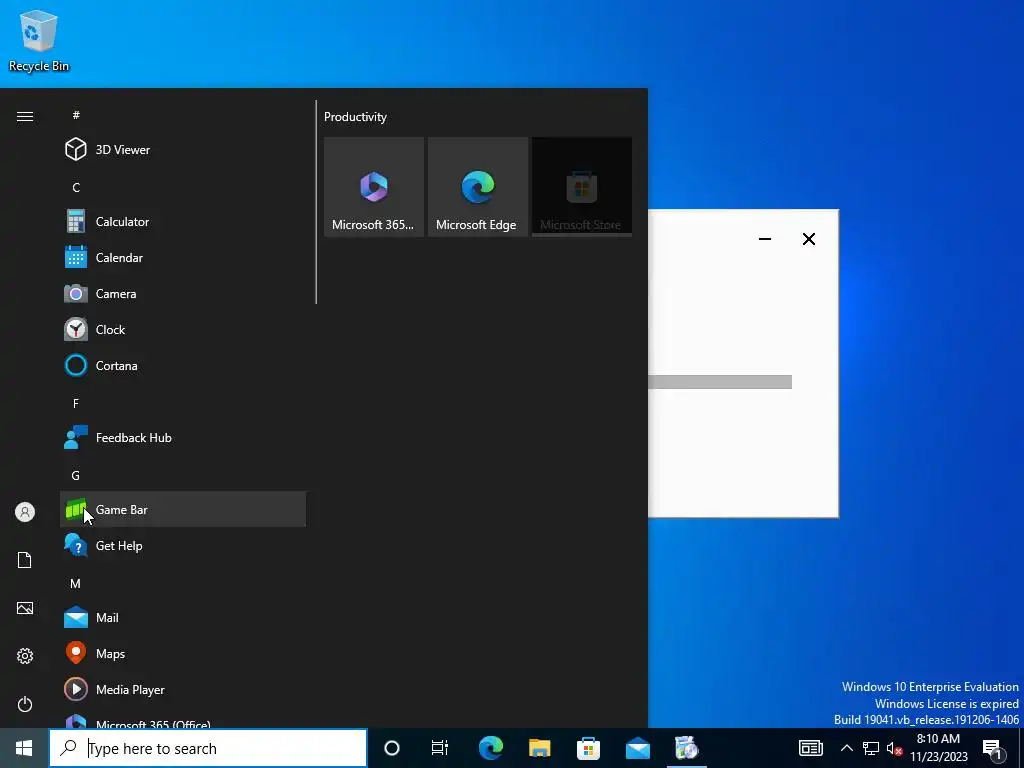Open the clock and date flyout
The width and height of the screenshot is (1024, 768).
[x=938, y=748]
